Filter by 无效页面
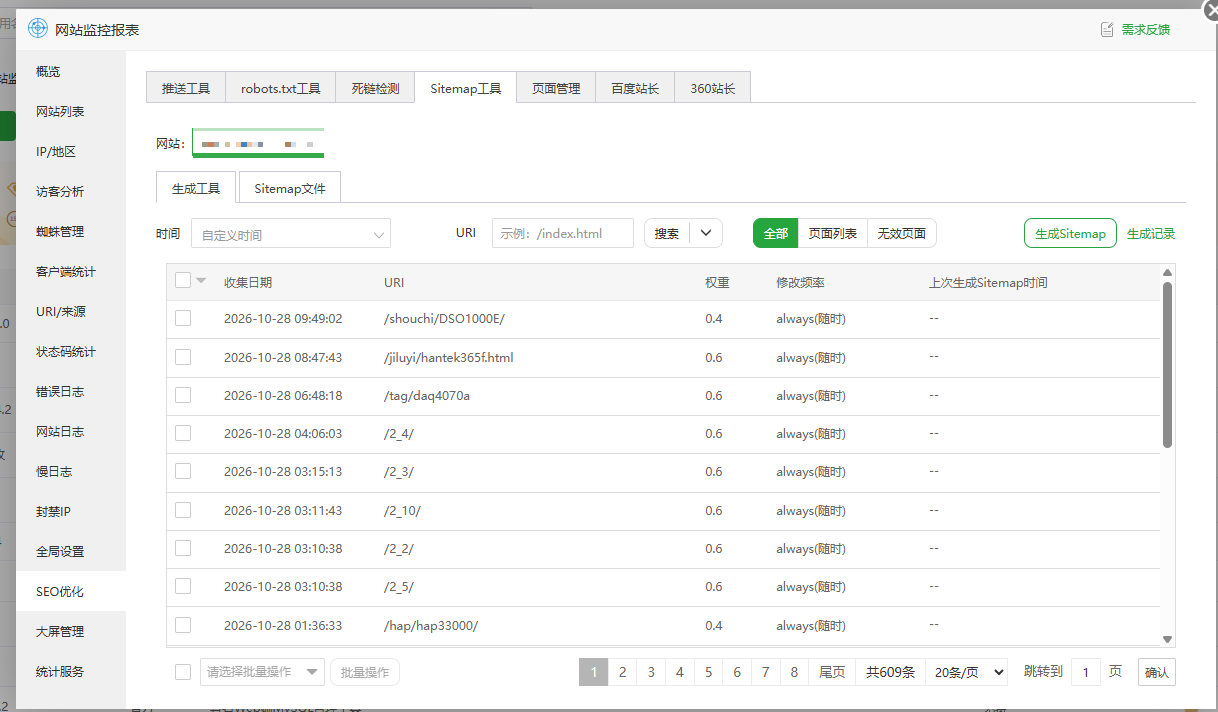The height and width of the screenshot is (712, 1218). click(x=902, y=233)
